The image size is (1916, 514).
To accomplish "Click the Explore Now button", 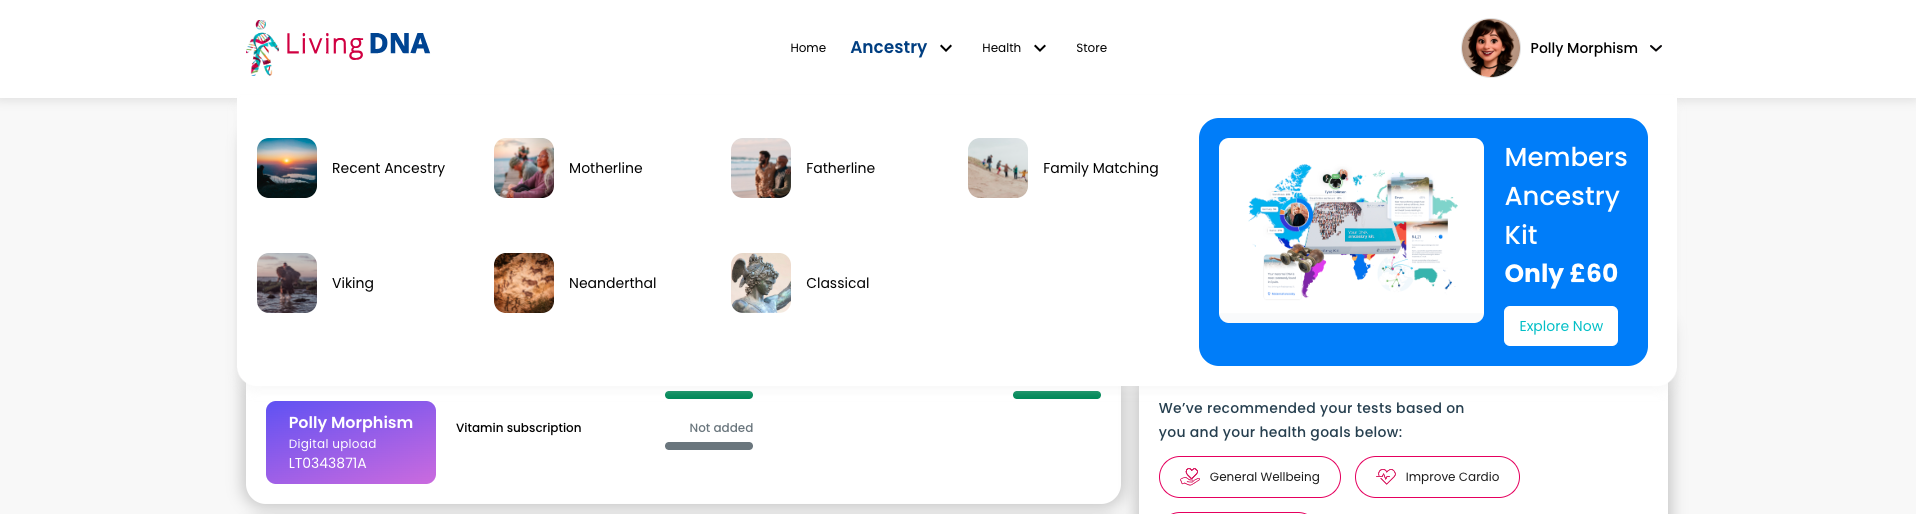I will click(1561, 326).
